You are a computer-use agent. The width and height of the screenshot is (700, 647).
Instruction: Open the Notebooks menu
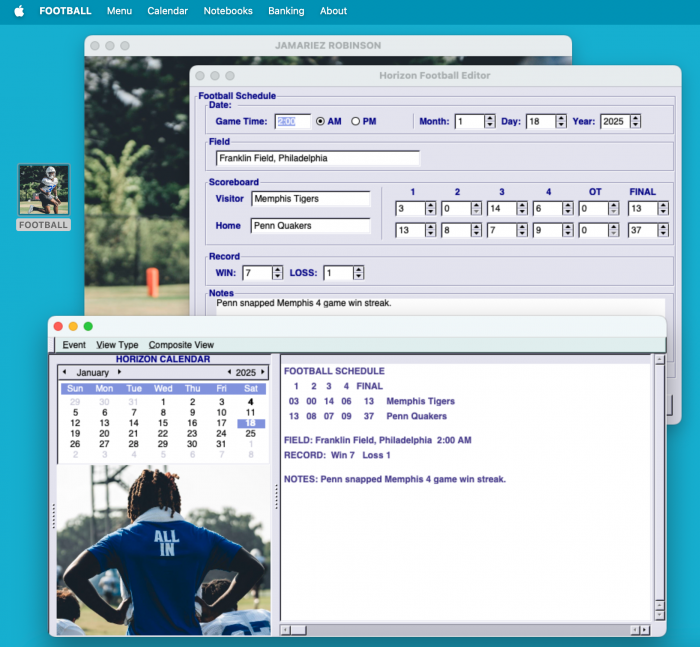(228, 11)
